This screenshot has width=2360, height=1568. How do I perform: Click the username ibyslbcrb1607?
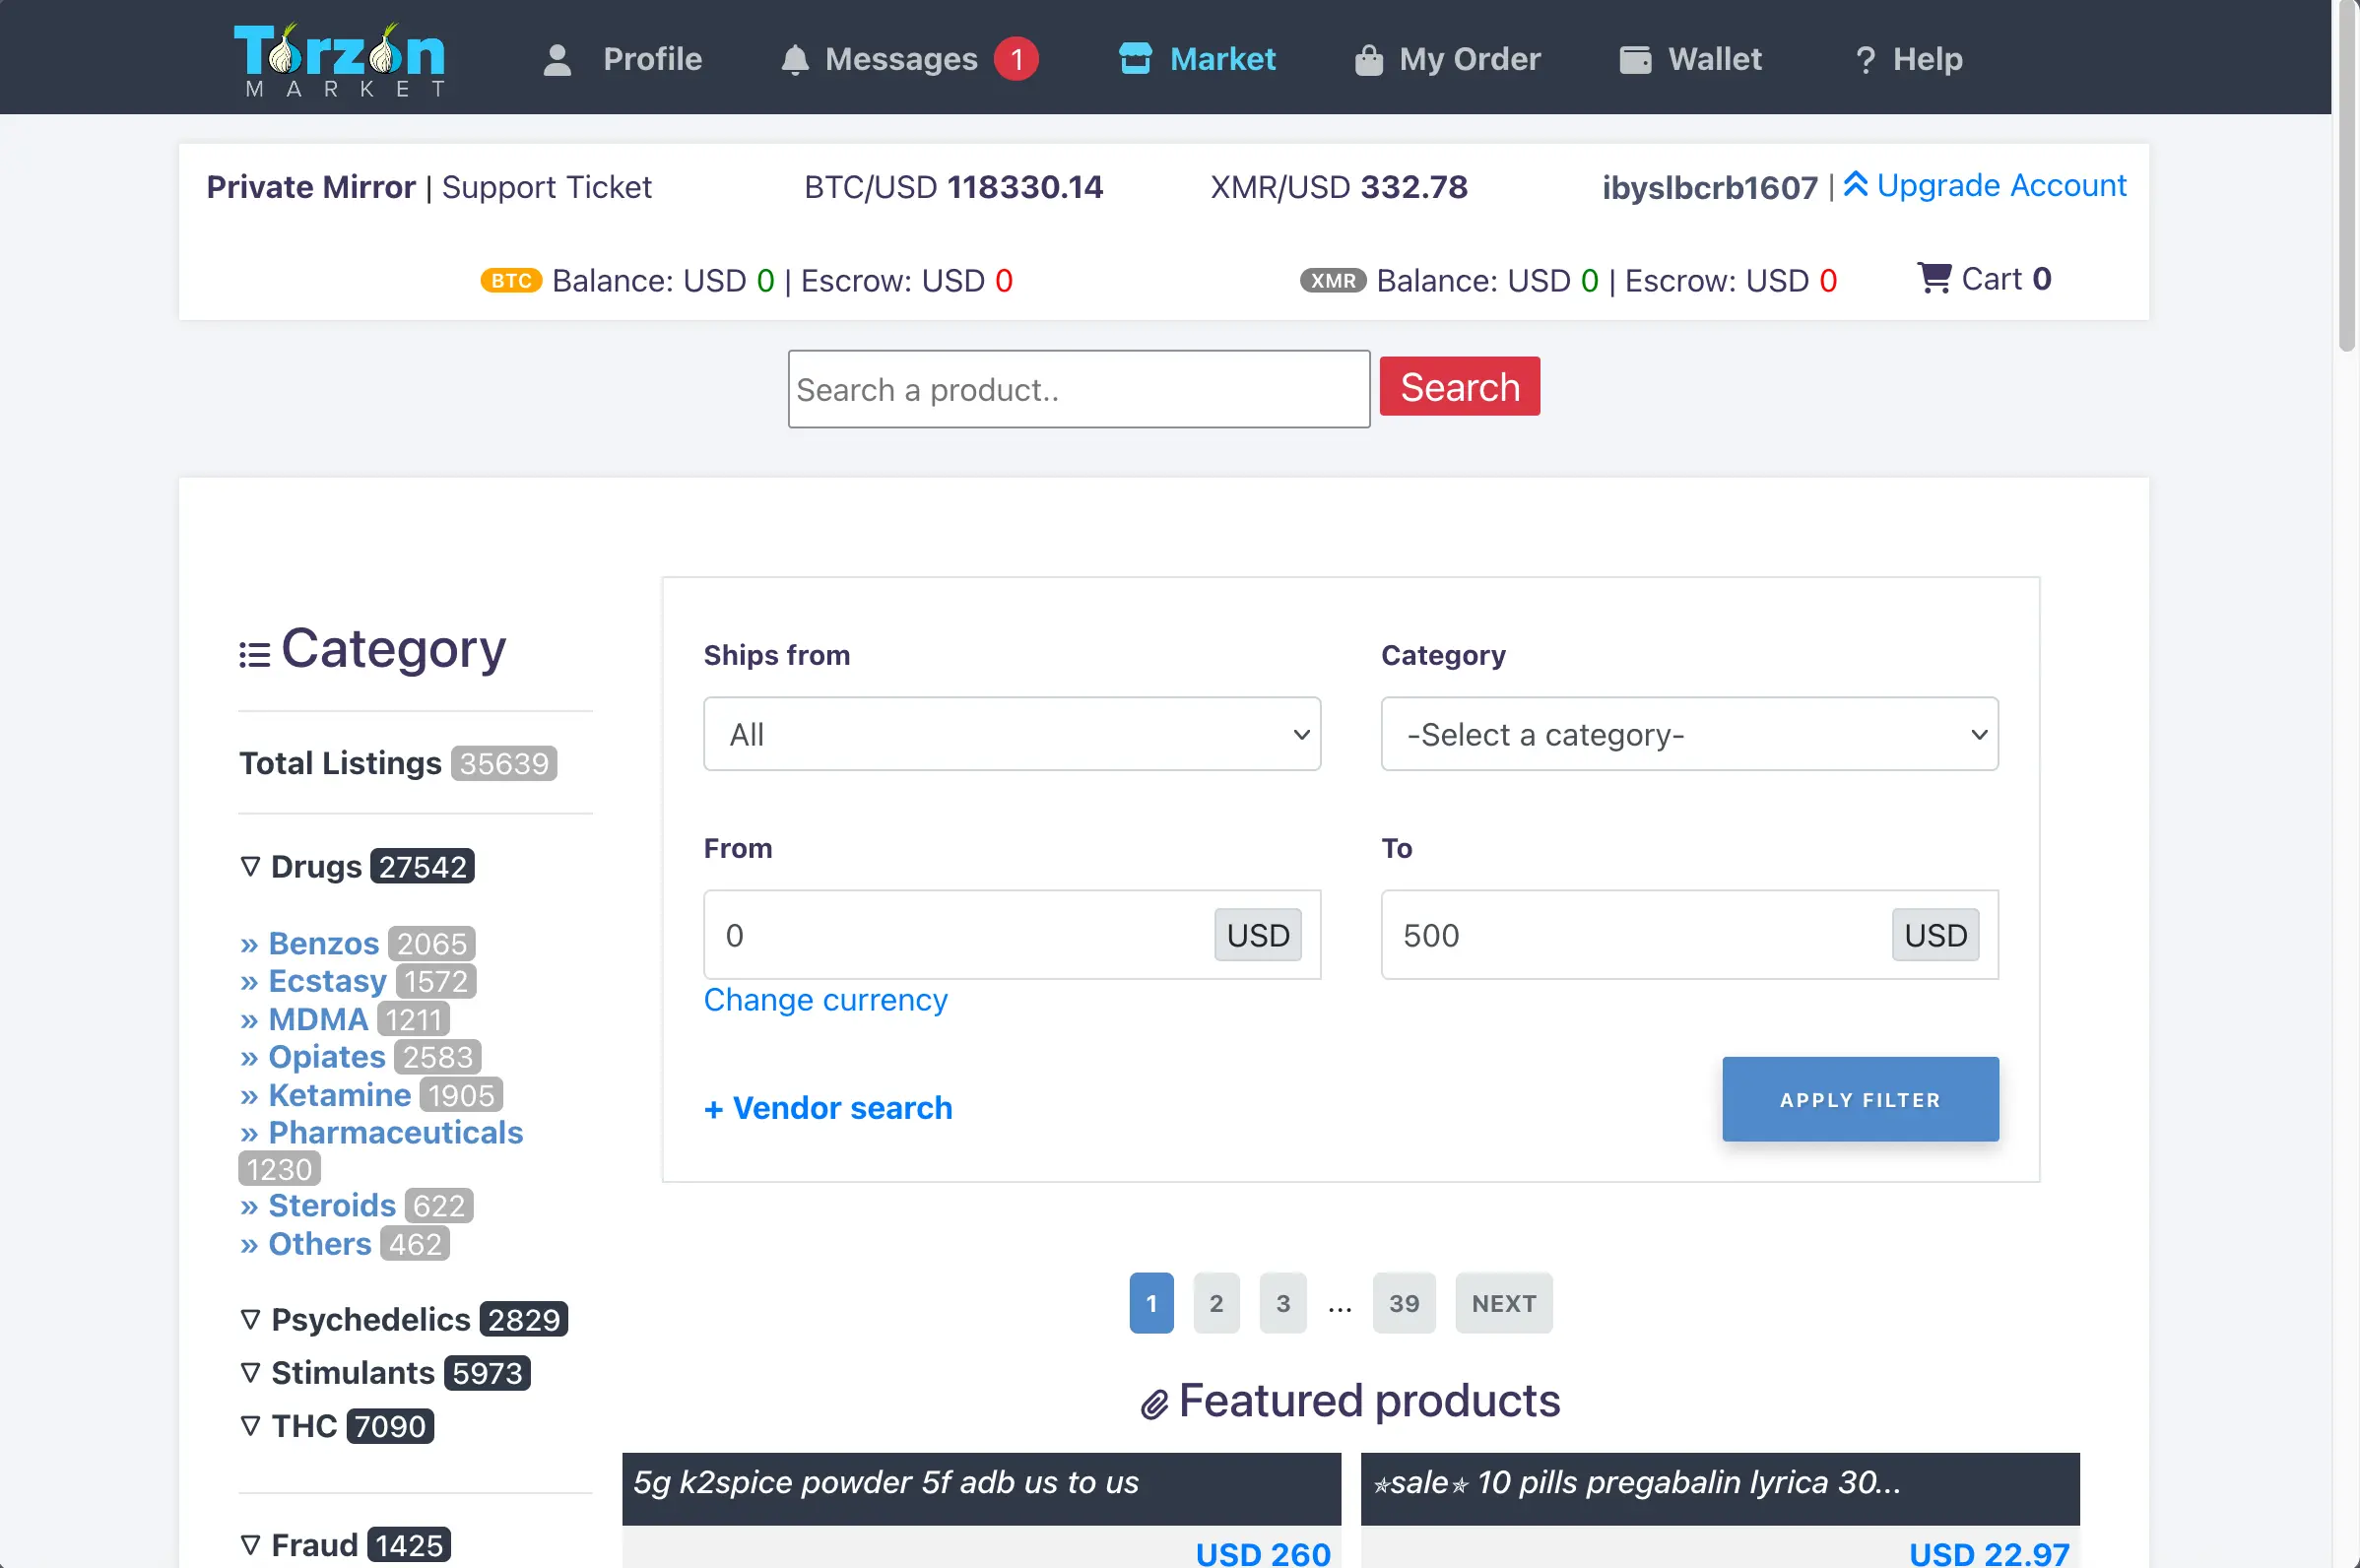point(1710,187)
